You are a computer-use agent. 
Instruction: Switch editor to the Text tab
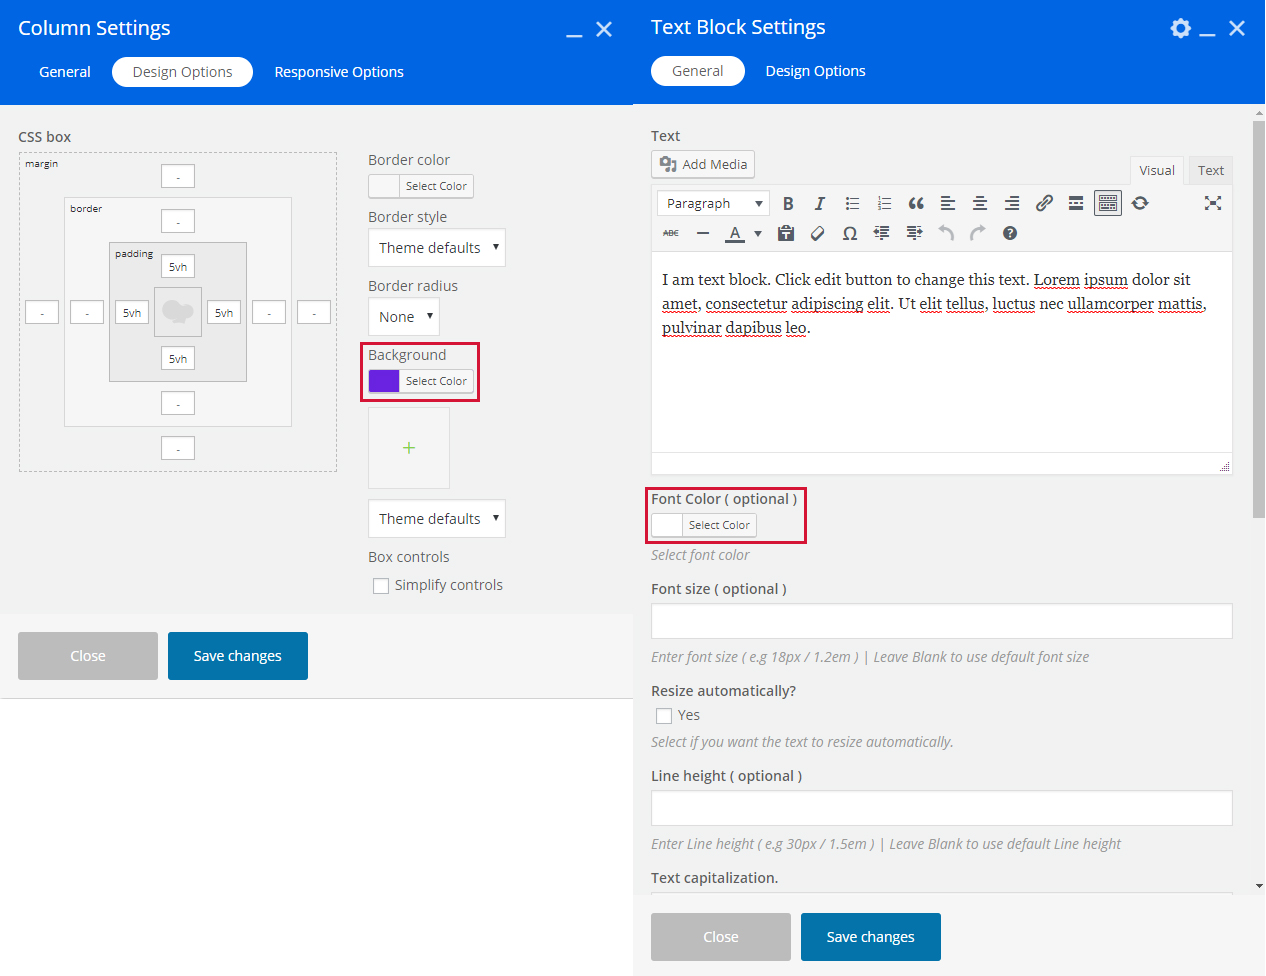click(x=1210, y=170)
